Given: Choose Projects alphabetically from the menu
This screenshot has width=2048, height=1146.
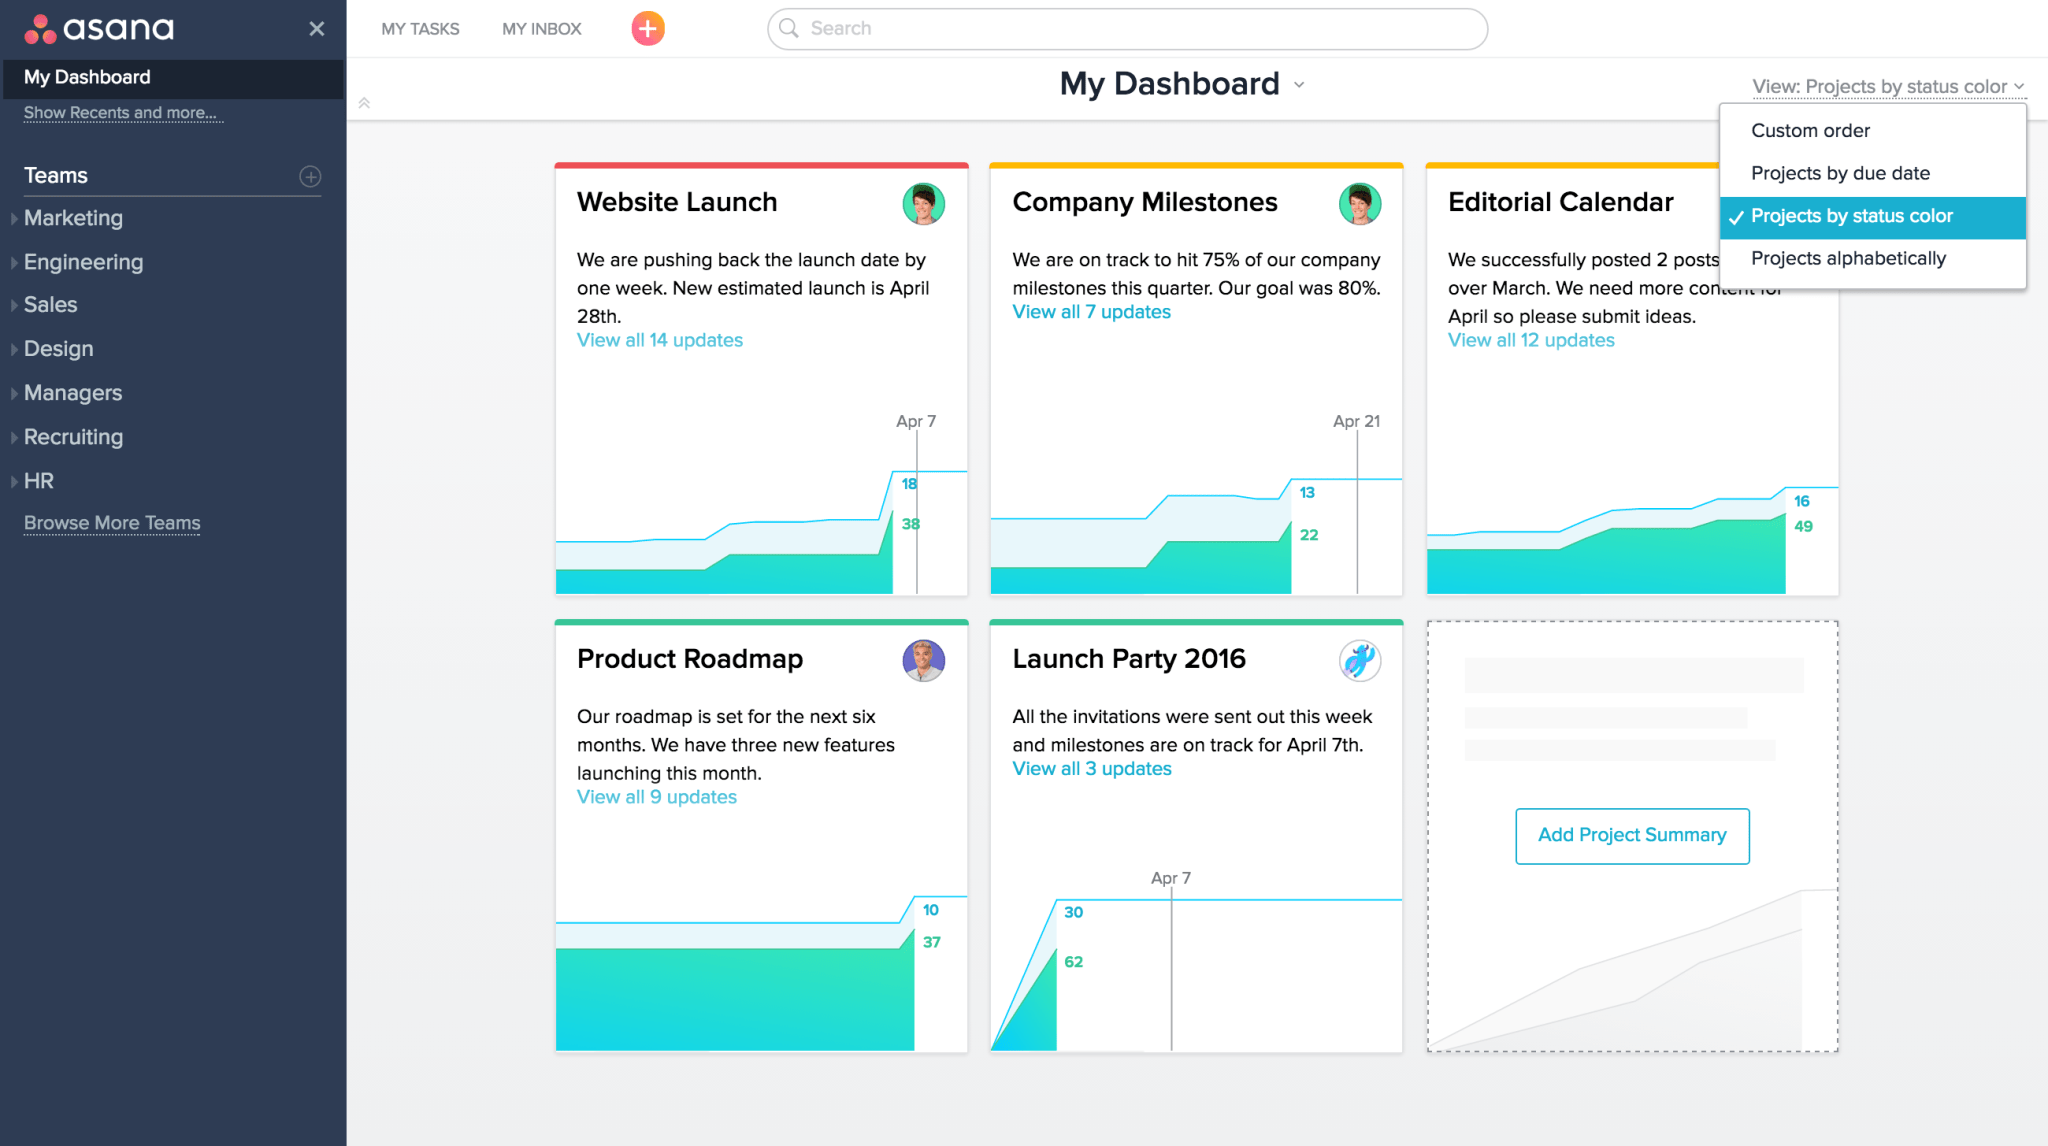Looking at the screenshot, I should [x=1848, y=258].
